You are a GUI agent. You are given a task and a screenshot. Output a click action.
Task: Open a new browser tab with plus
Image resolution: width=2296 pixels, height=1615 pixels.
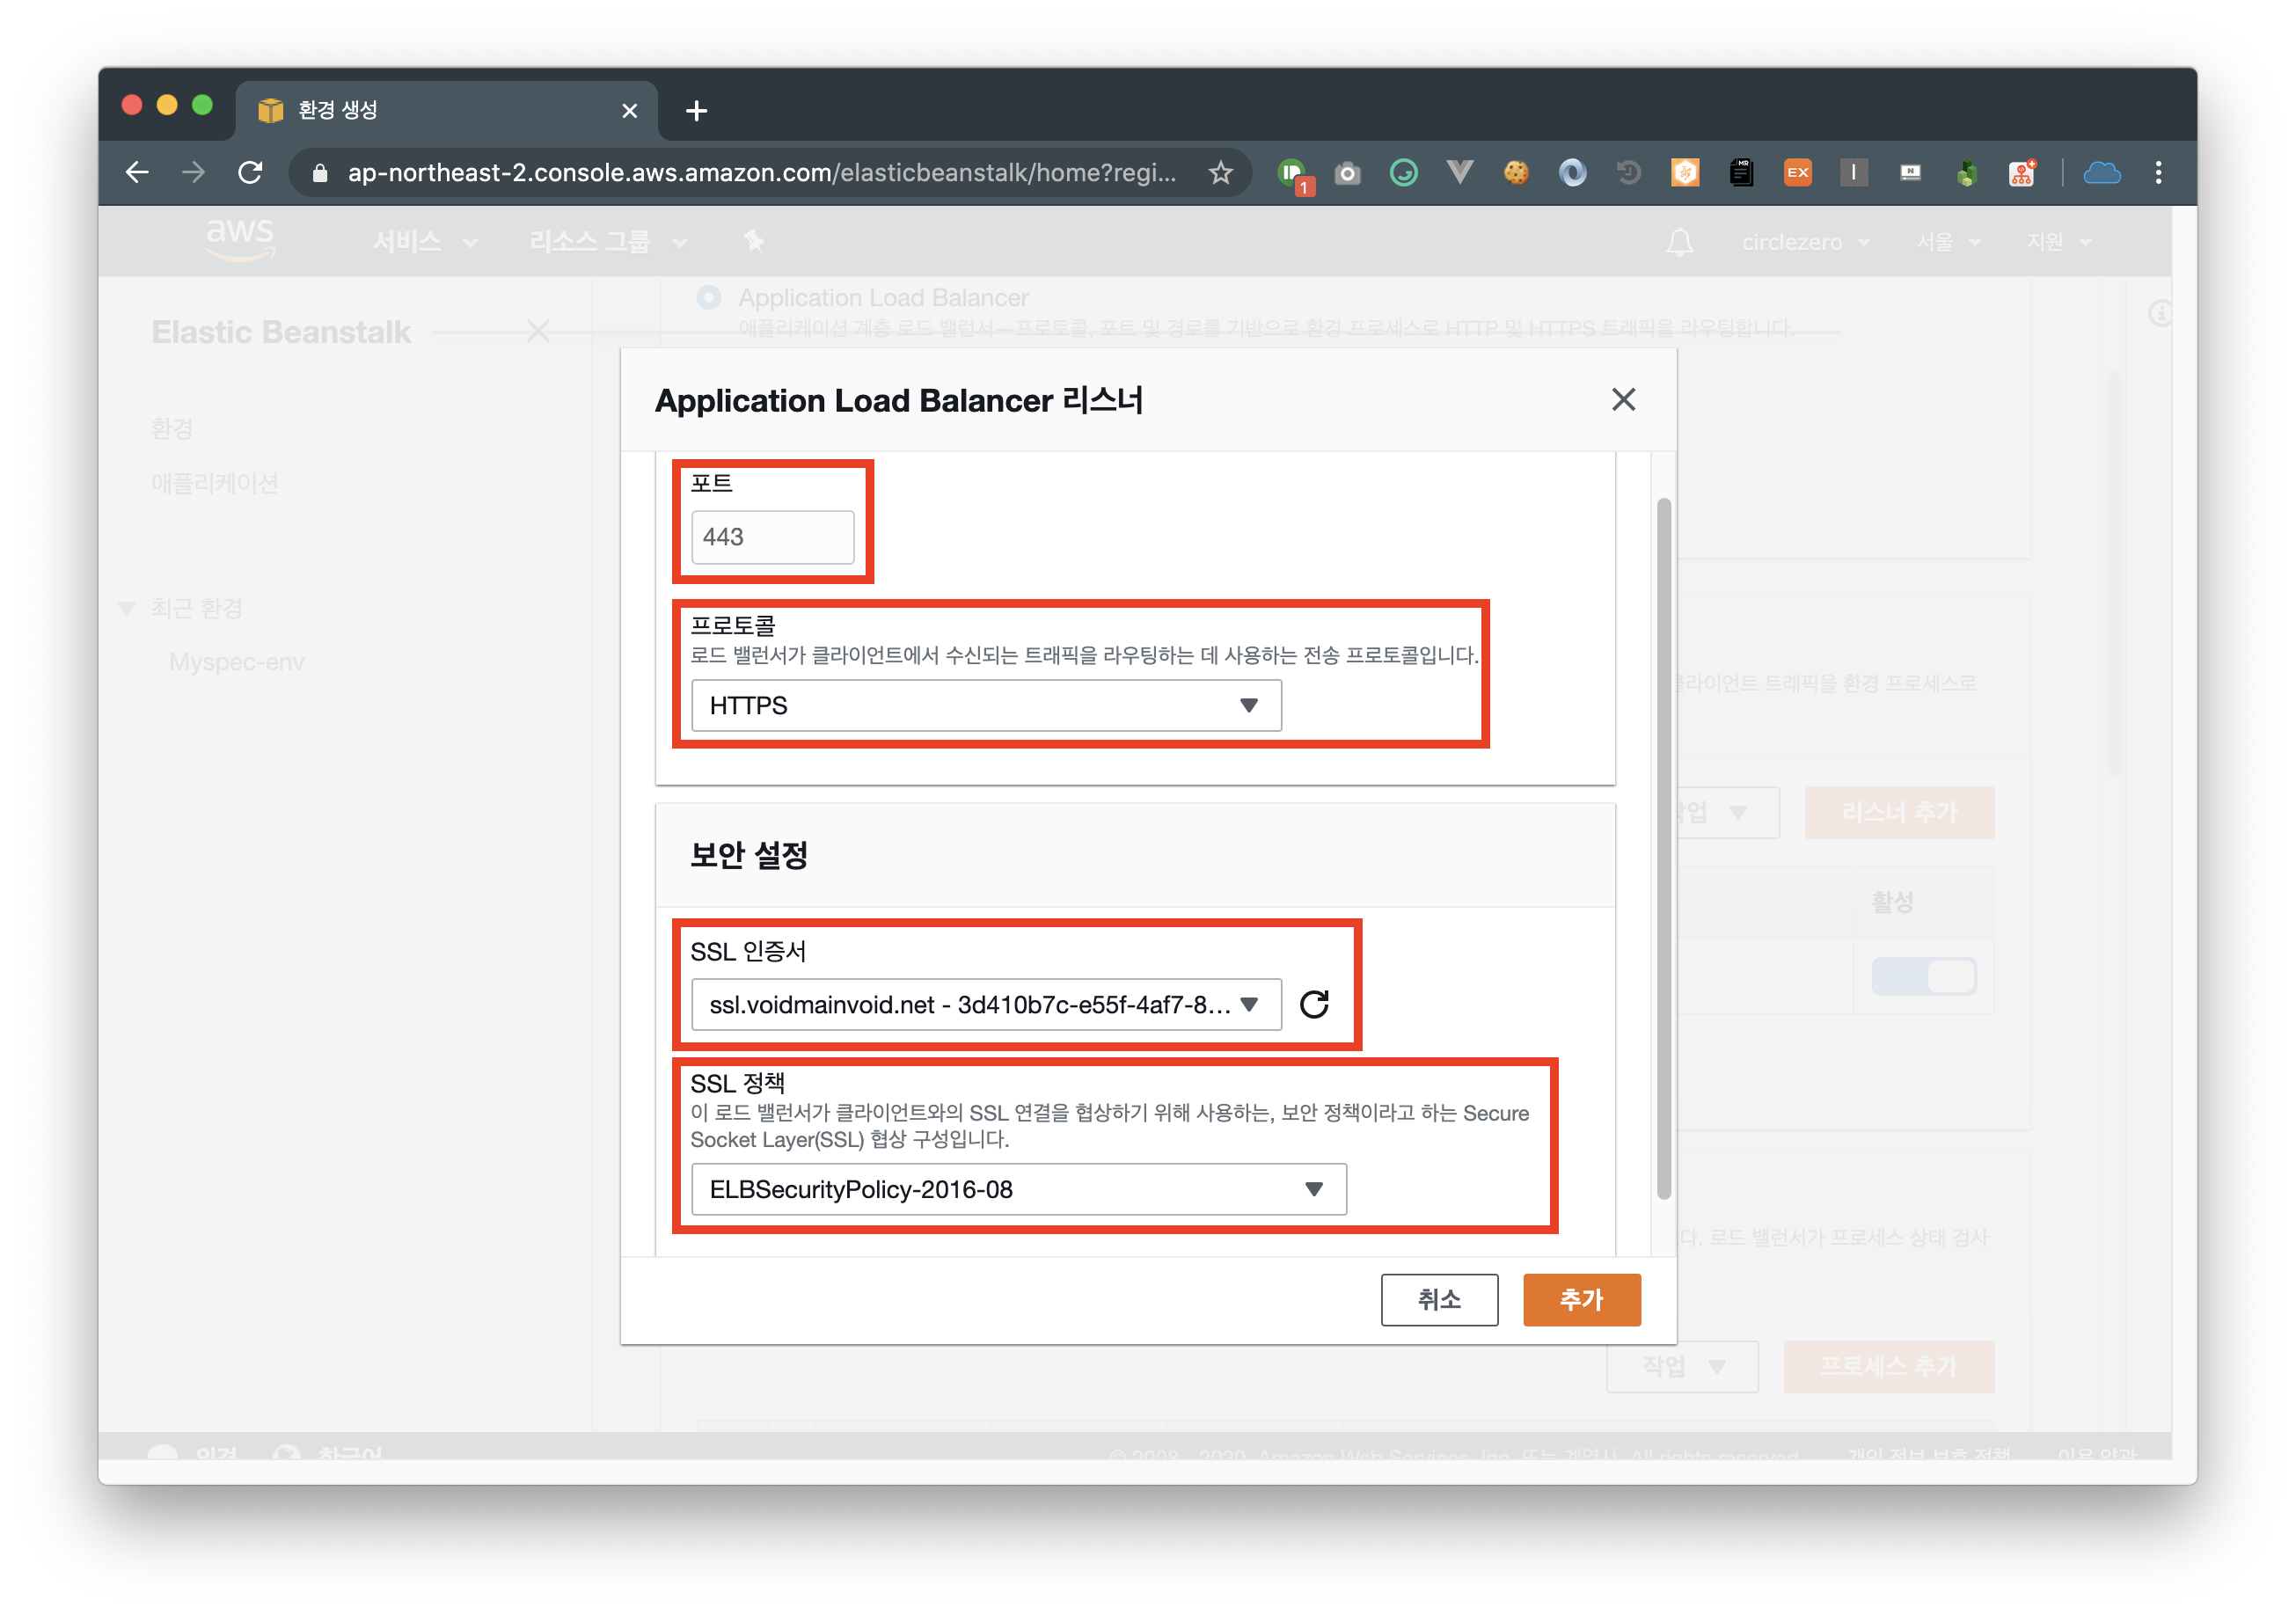(x=697, y=110)
